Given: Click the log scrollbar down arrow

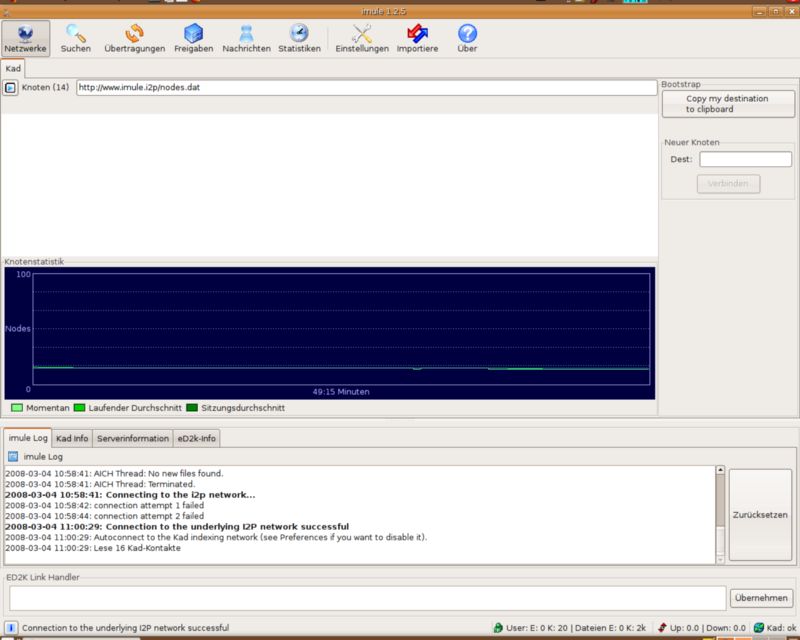Looking at the screenshot, I should coord(720,559).
